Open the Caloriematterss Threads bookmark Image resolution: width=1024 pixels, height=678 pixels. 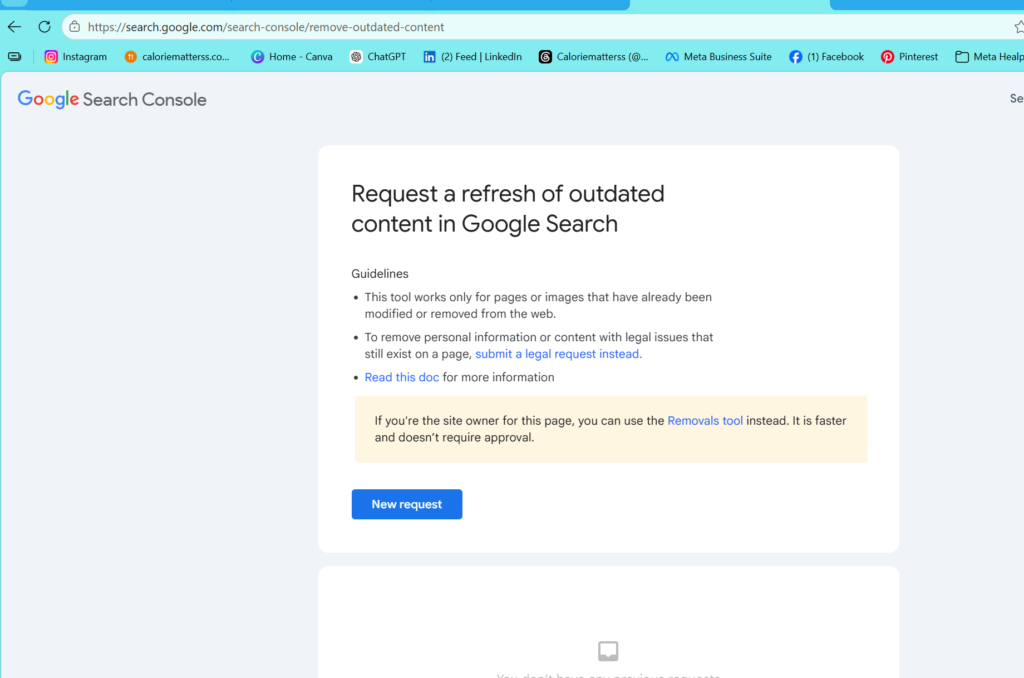[x=594, y=57]
